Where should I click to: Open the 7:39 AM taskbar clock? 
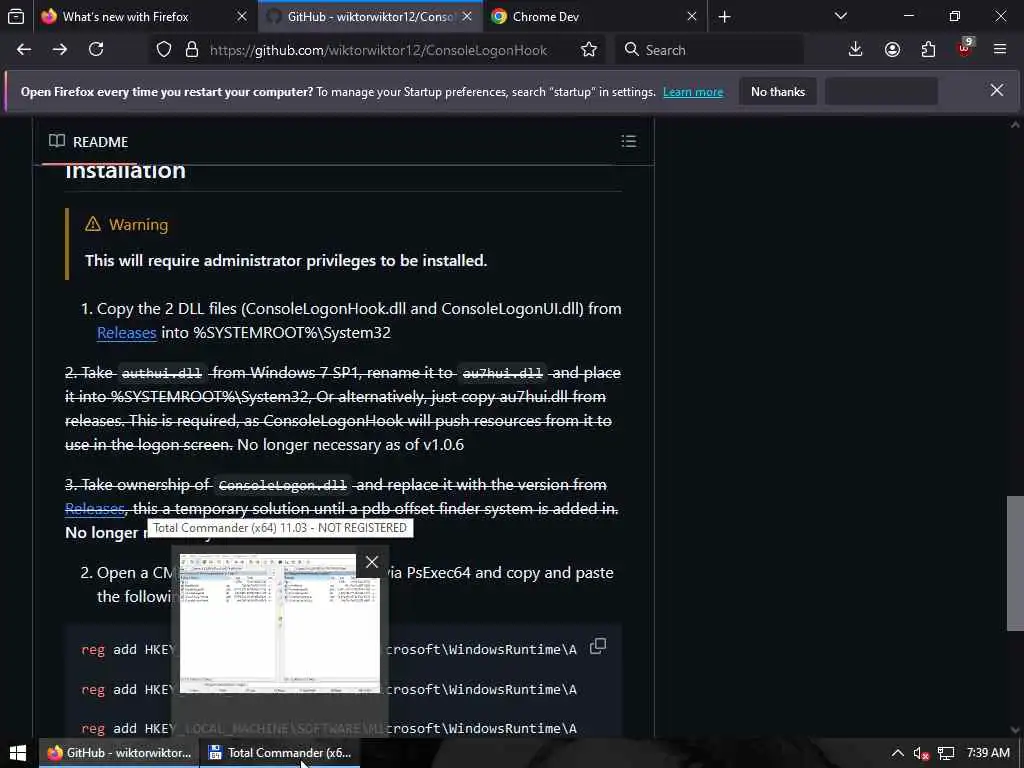pyautogui.click(x=988, y=753)
